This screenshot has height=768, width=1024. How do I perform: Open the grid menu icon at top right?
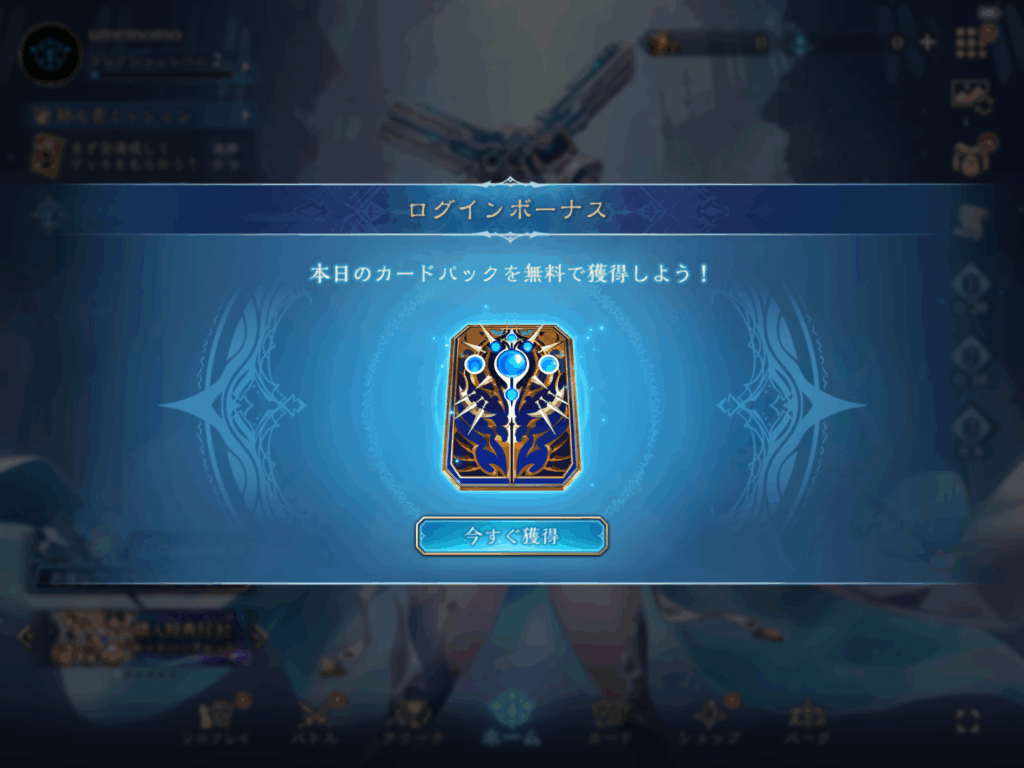pyautogui.click(x=971, y=42)
